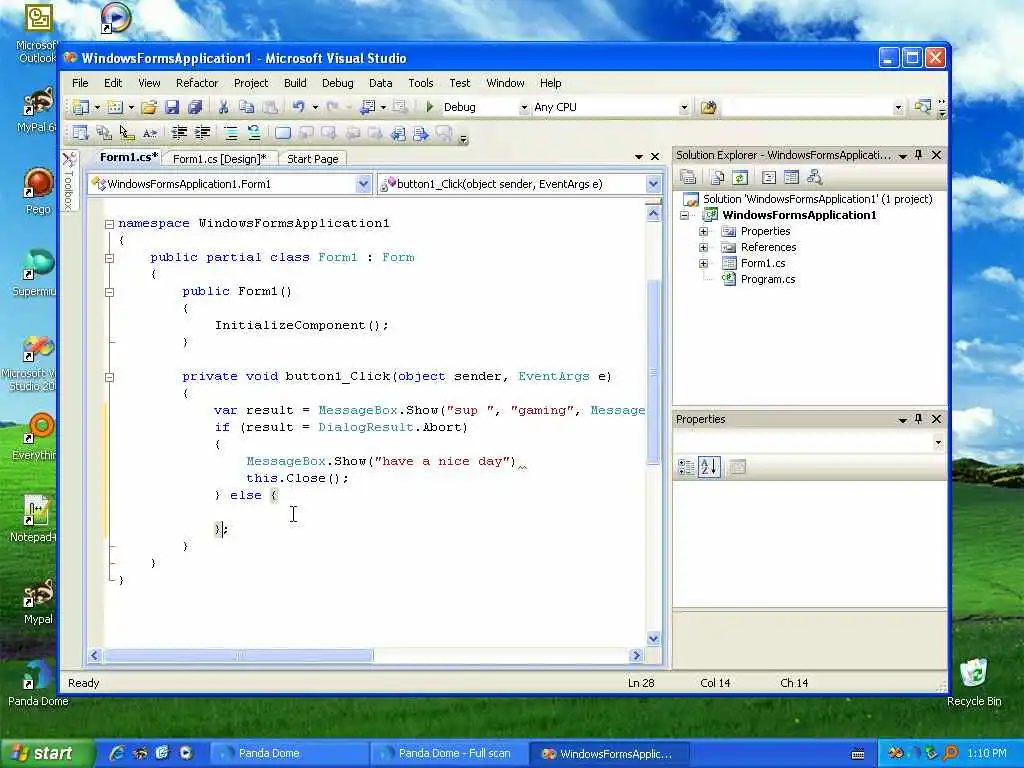
Task: Toggle Alphabetical sort in Properties panel
Action: pyautogui.click(x=709, y=467)
